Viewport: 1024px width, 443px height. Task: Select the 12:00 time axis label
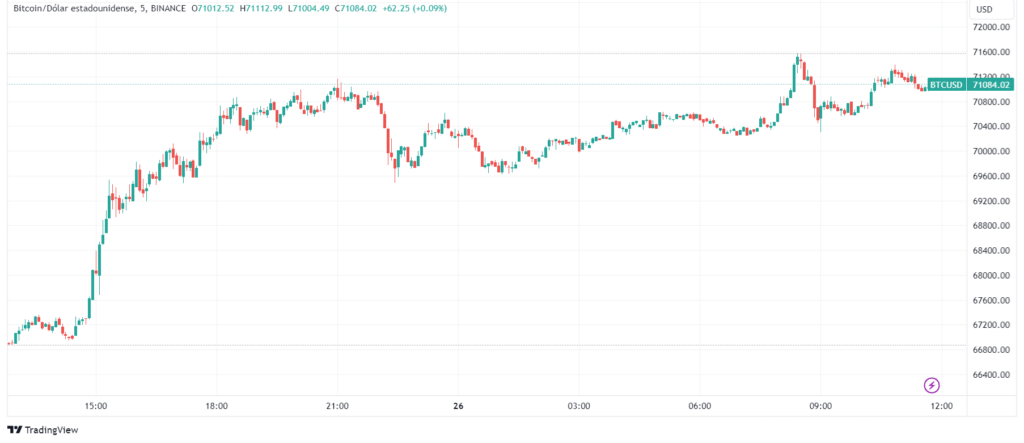pos(941,406)
